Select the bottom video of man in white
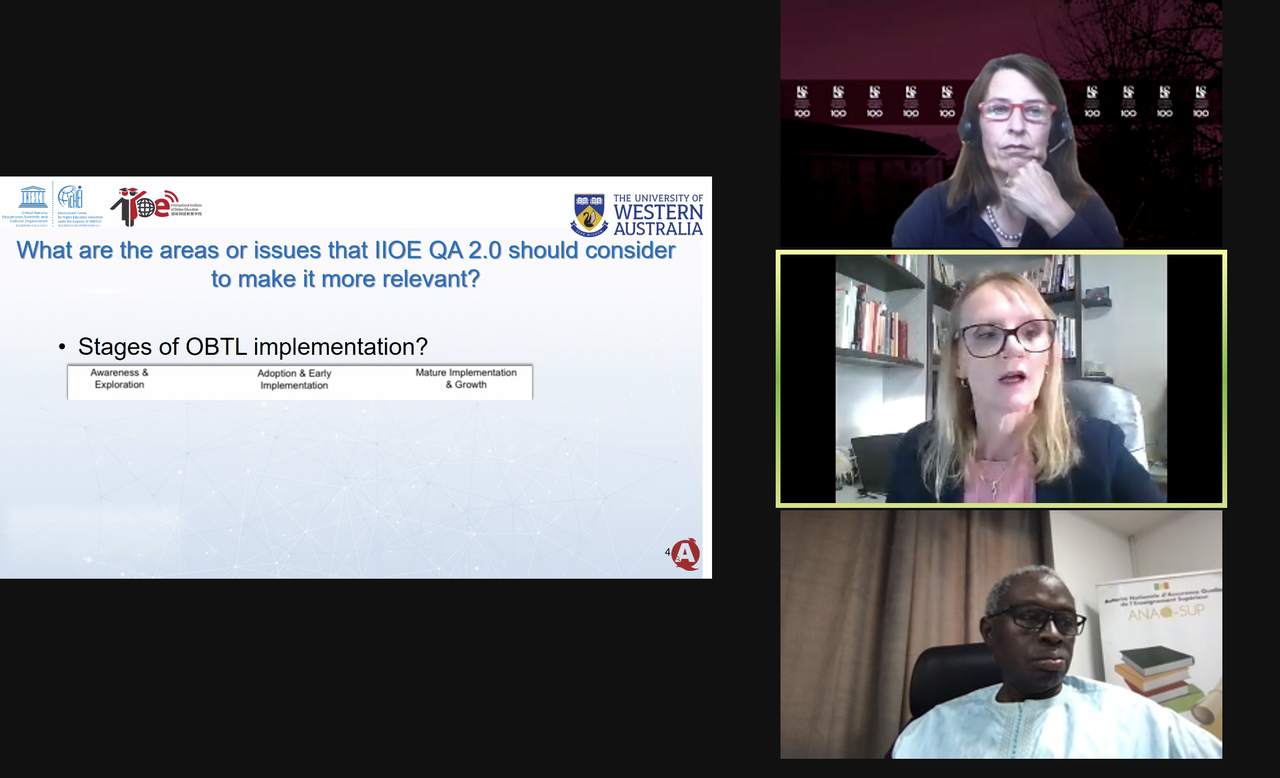The image size is (1280, 778). [x=1001, y=634]
